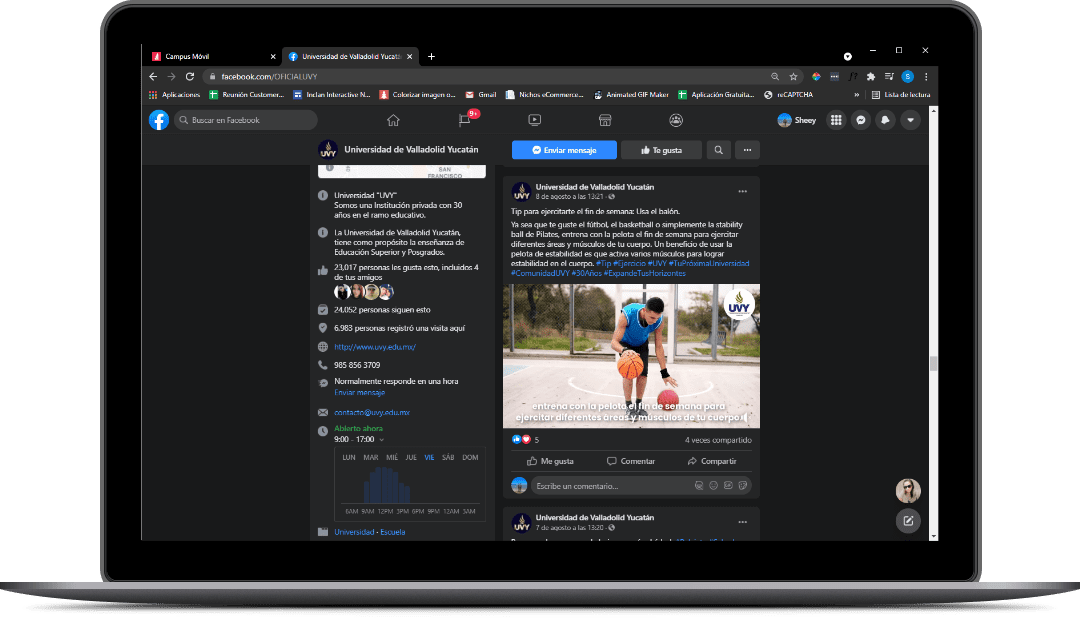Reload the page
Screen dimensions: 1080x618
pos(190,76)
